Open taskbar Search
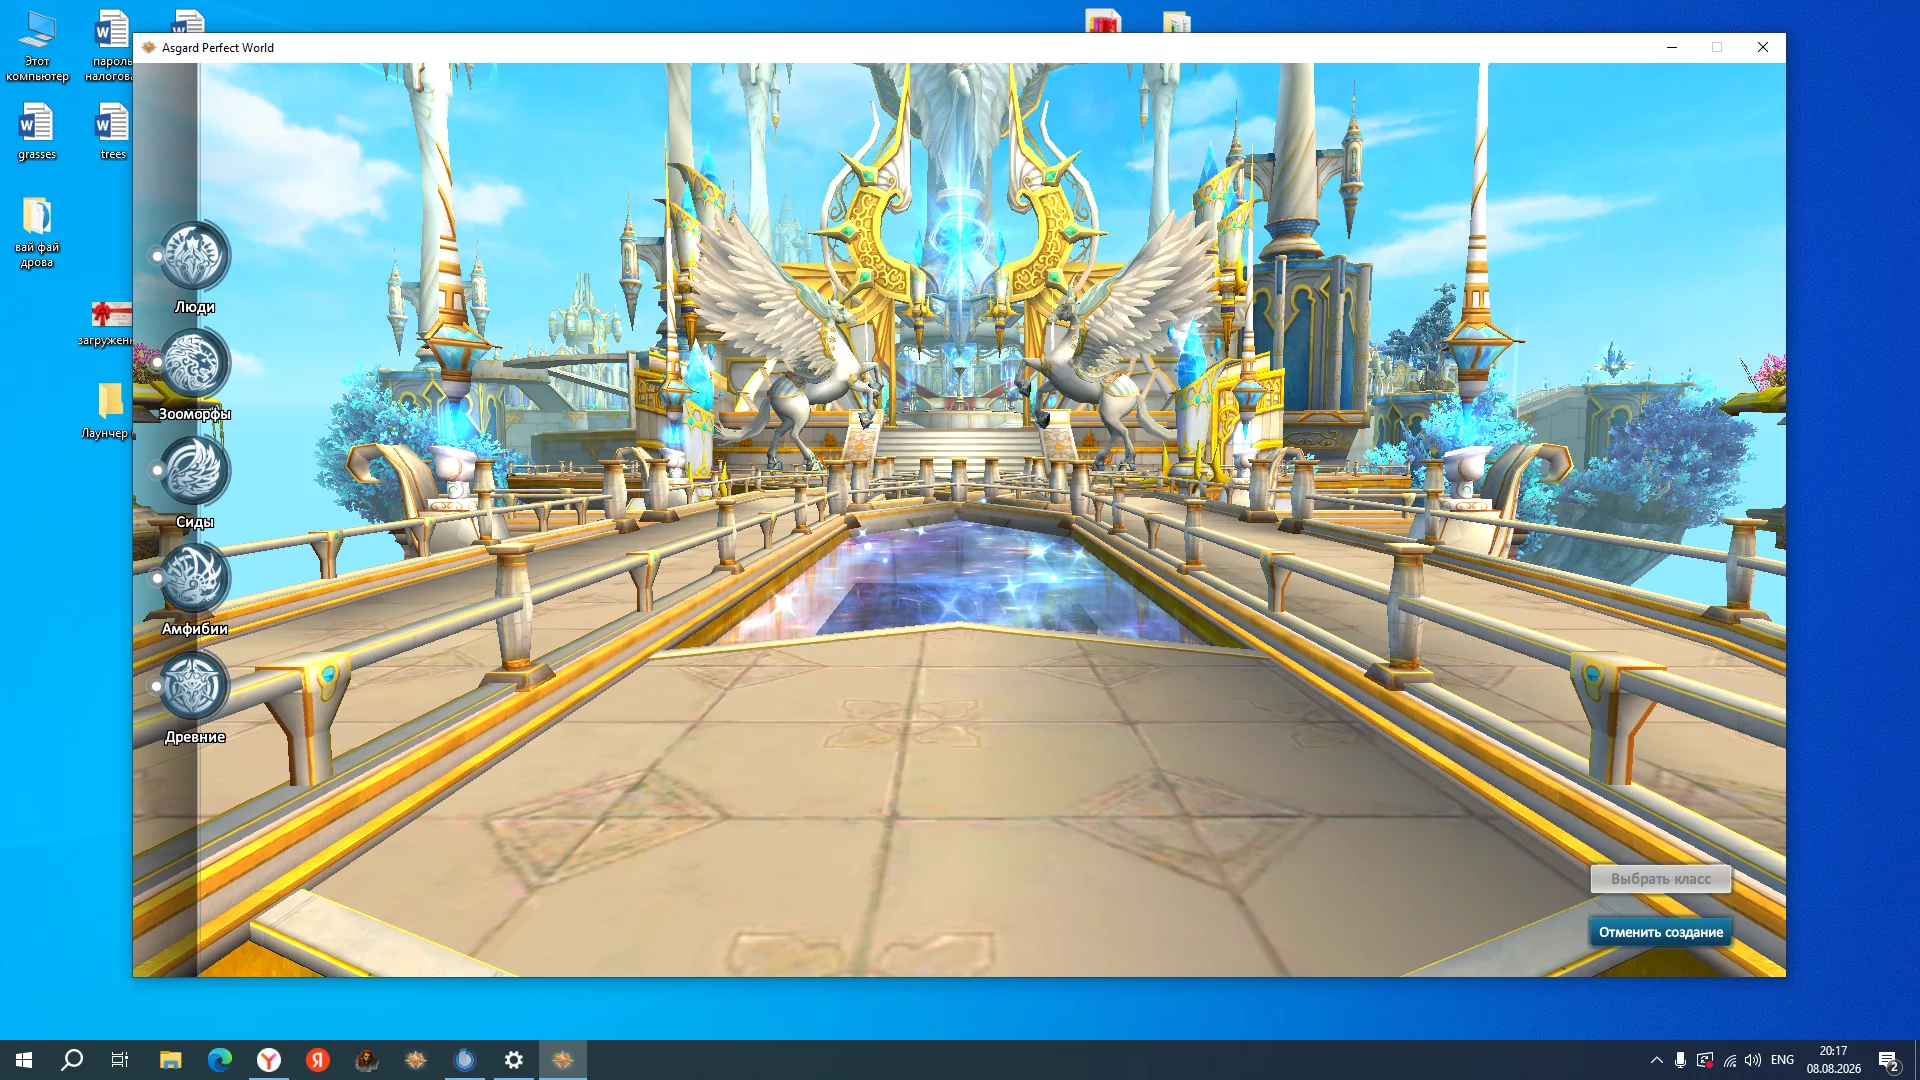Image resolution: width=1920 pixels, height=1080 pixels. coord(72,1060)
